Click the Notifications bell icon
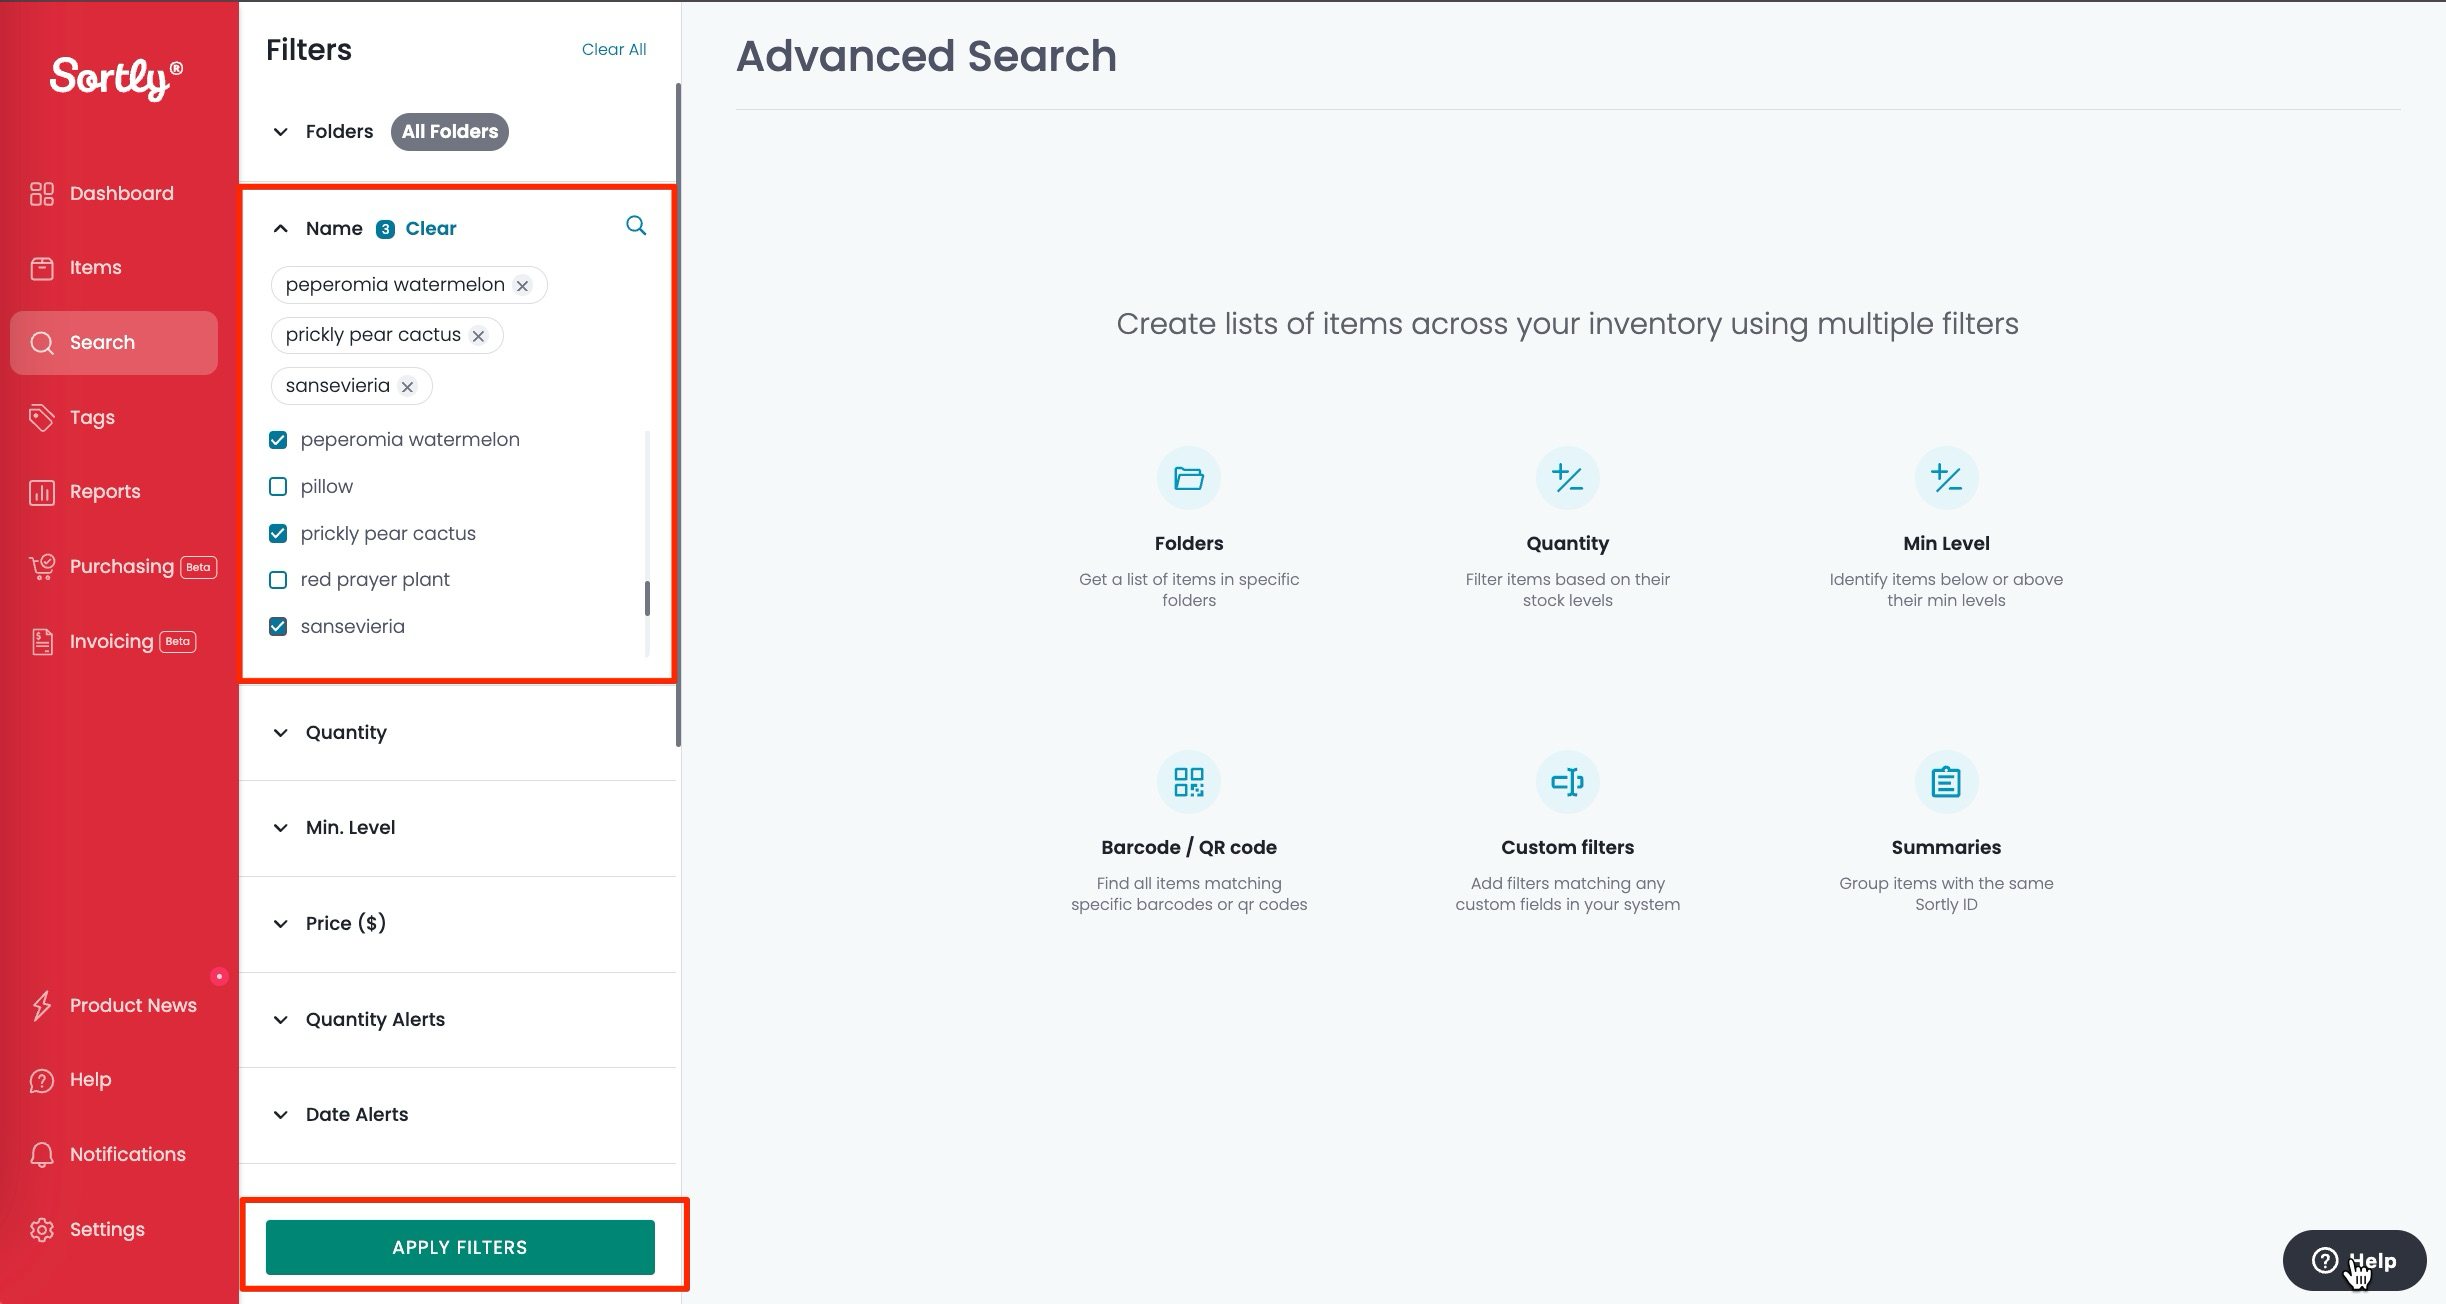2446x1304 pixels. pyautogui.click(x=42, y=1155)
